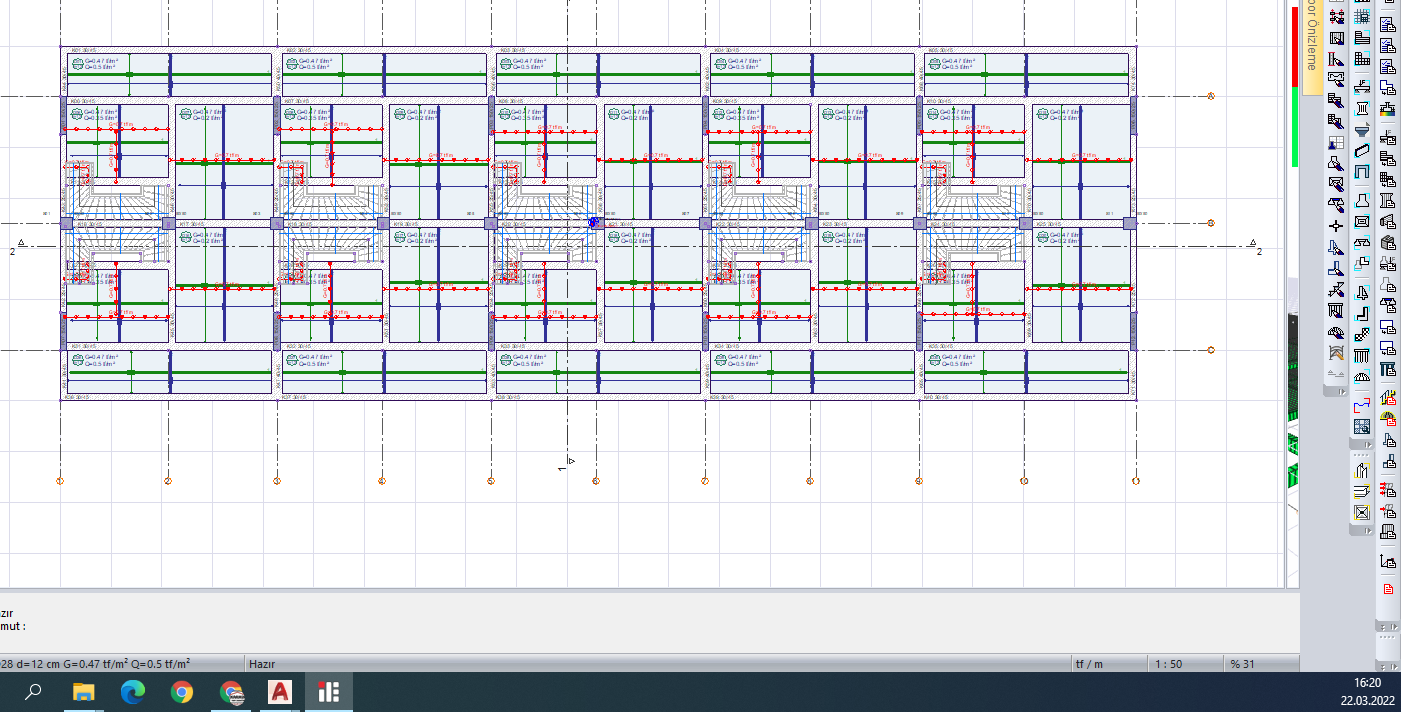Click the taskbar clock showing 16:20
The height and width of the screenshot is (712, 1401).
pos(1367,683)
